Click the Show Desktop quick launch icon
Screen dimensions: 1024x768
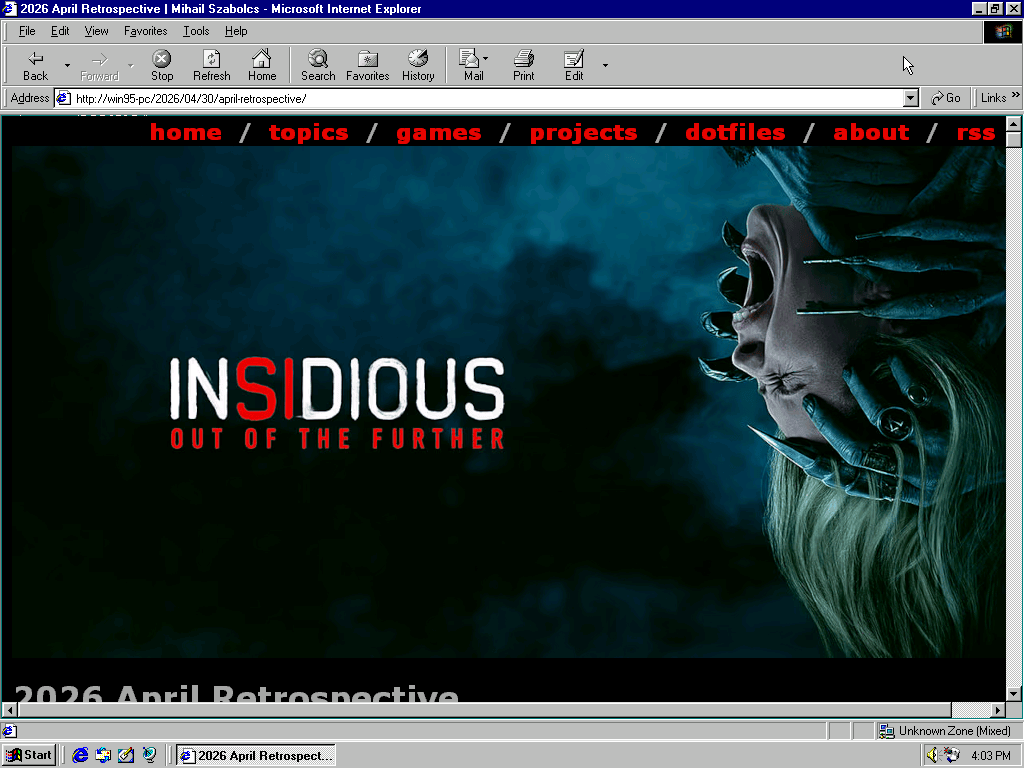[x=126, y=756]
